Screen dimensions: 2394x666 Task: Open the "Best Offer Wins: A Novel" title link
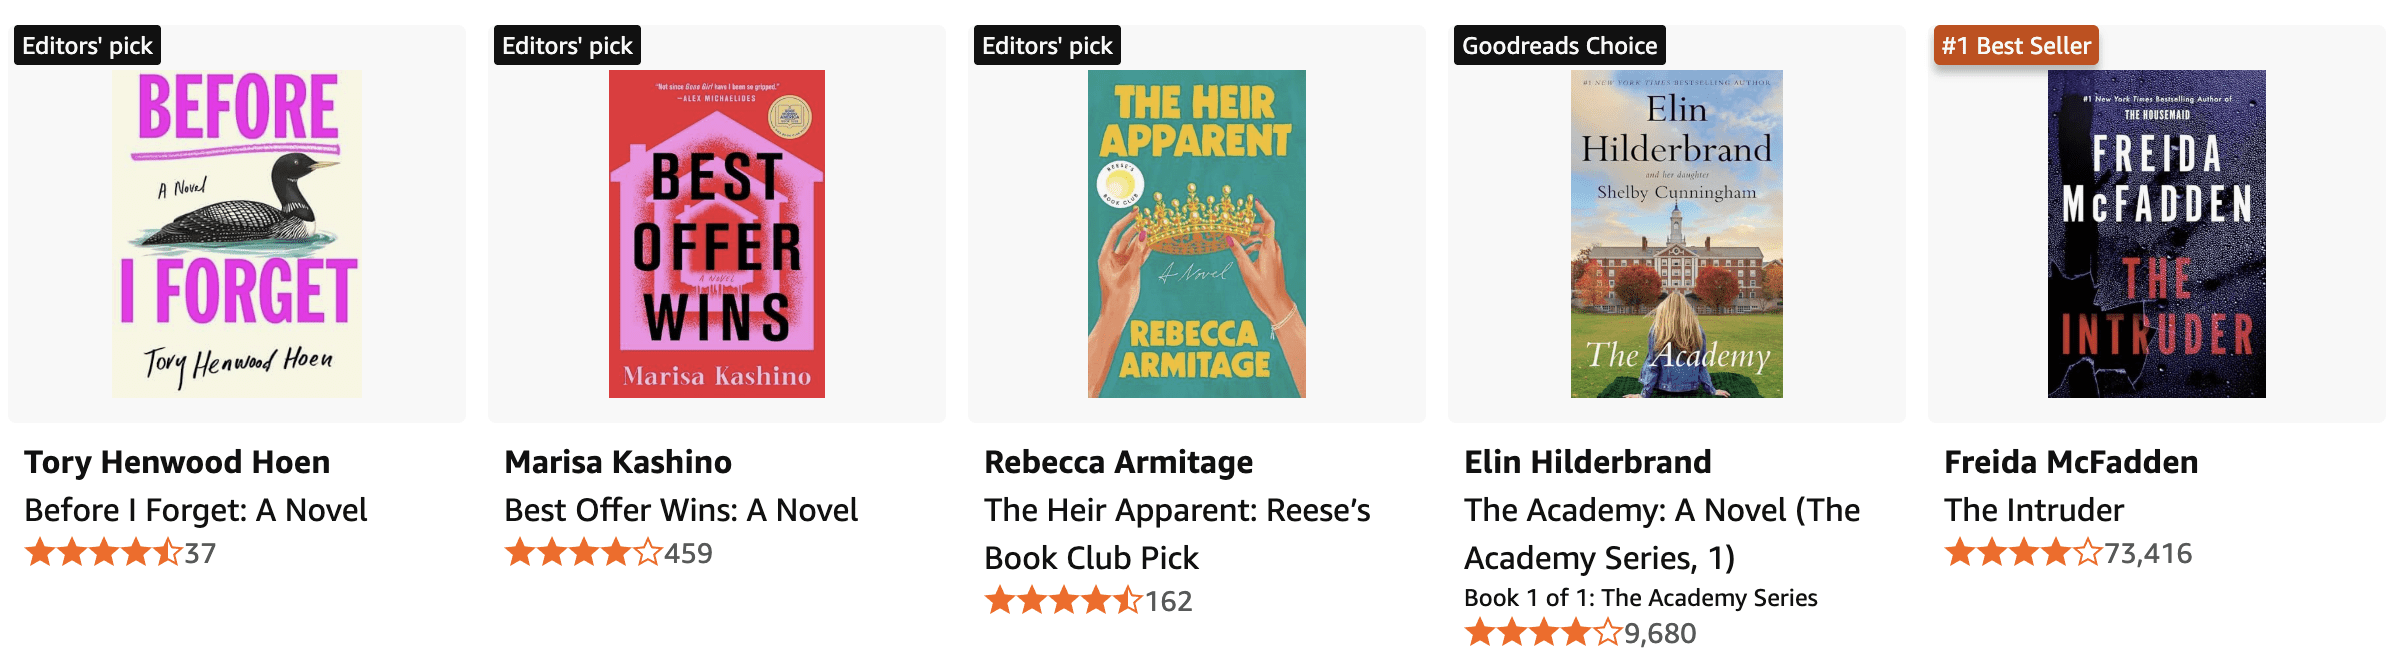(x=681, y=510)
